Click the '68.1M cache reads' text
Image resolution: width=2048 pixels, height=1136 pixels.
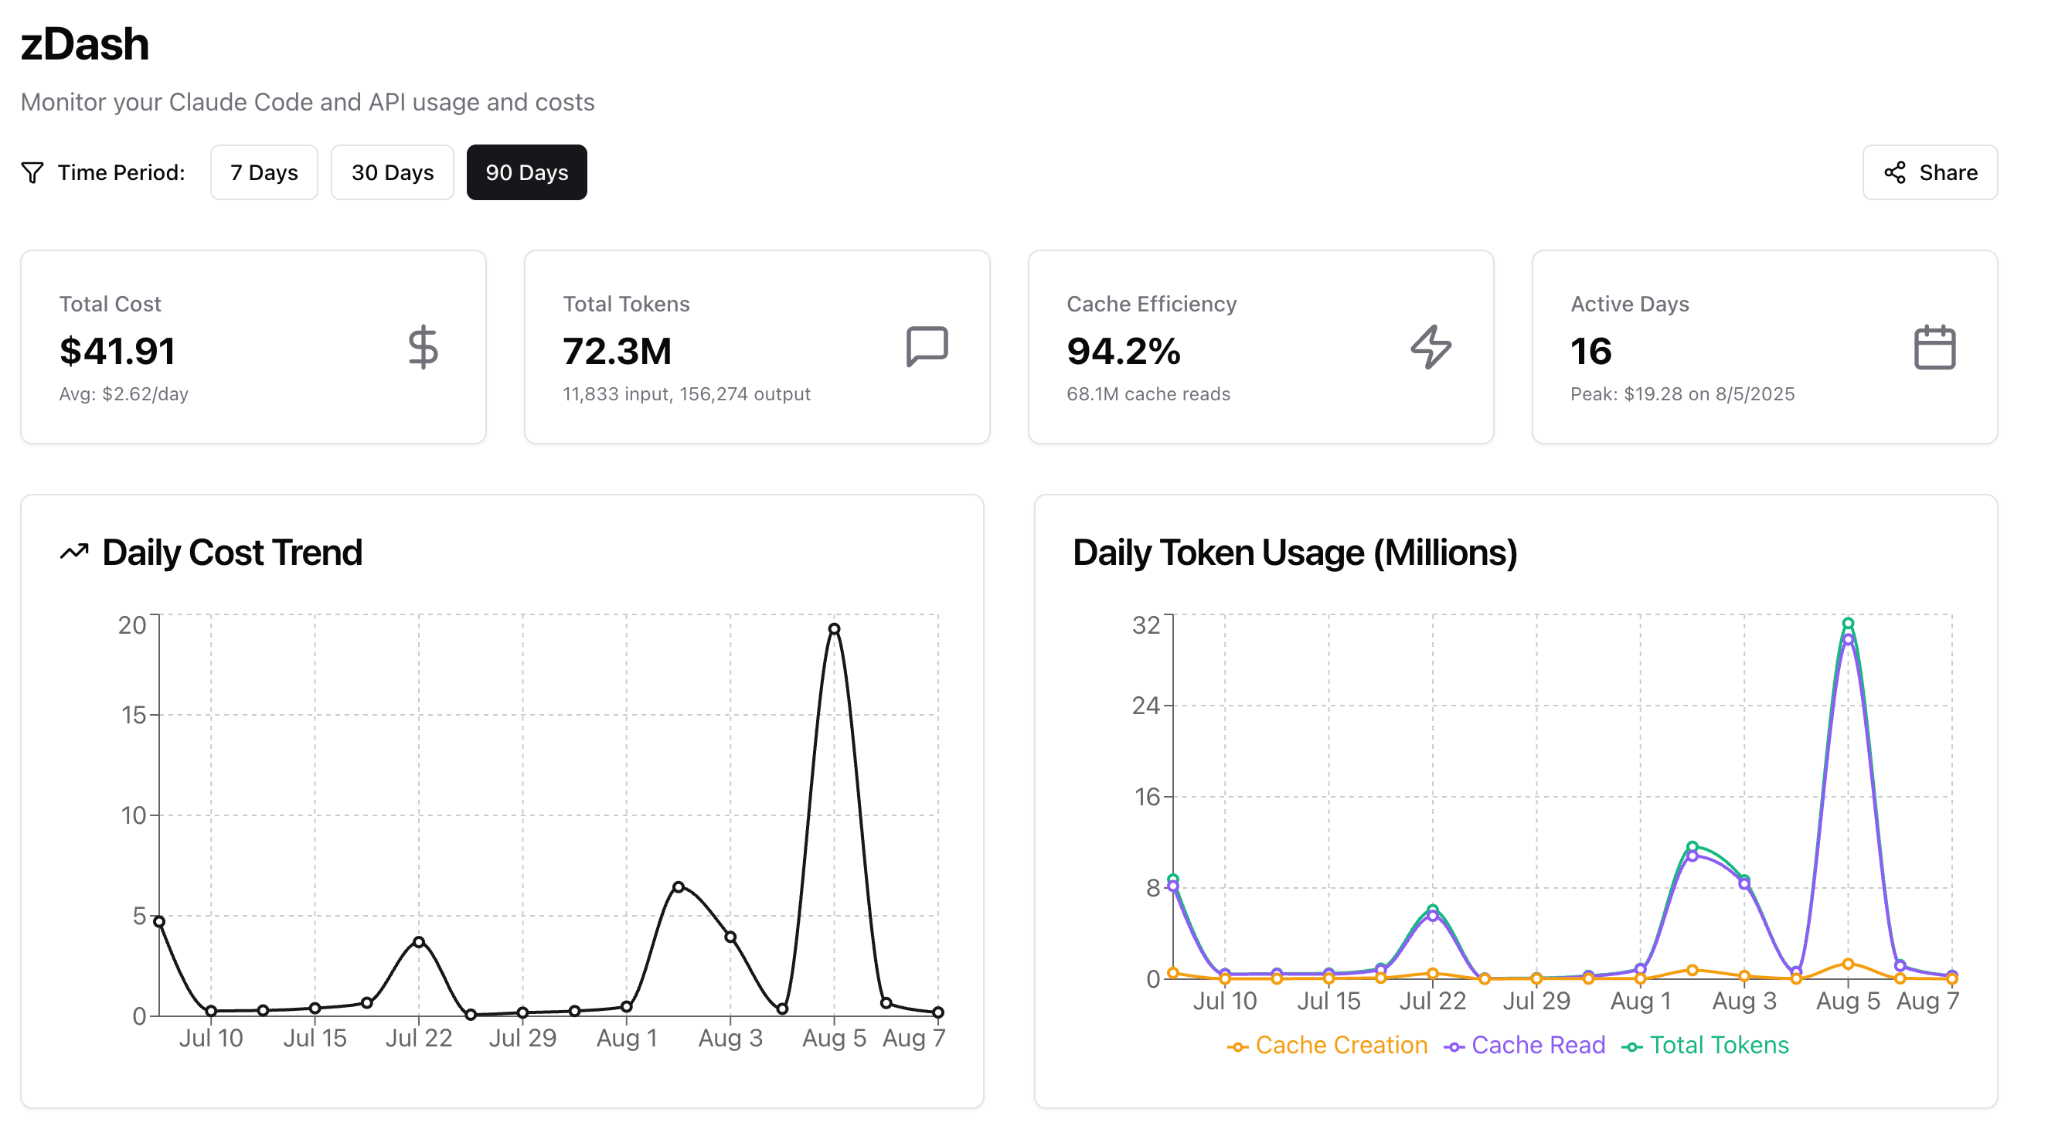tap(1149, 394)
